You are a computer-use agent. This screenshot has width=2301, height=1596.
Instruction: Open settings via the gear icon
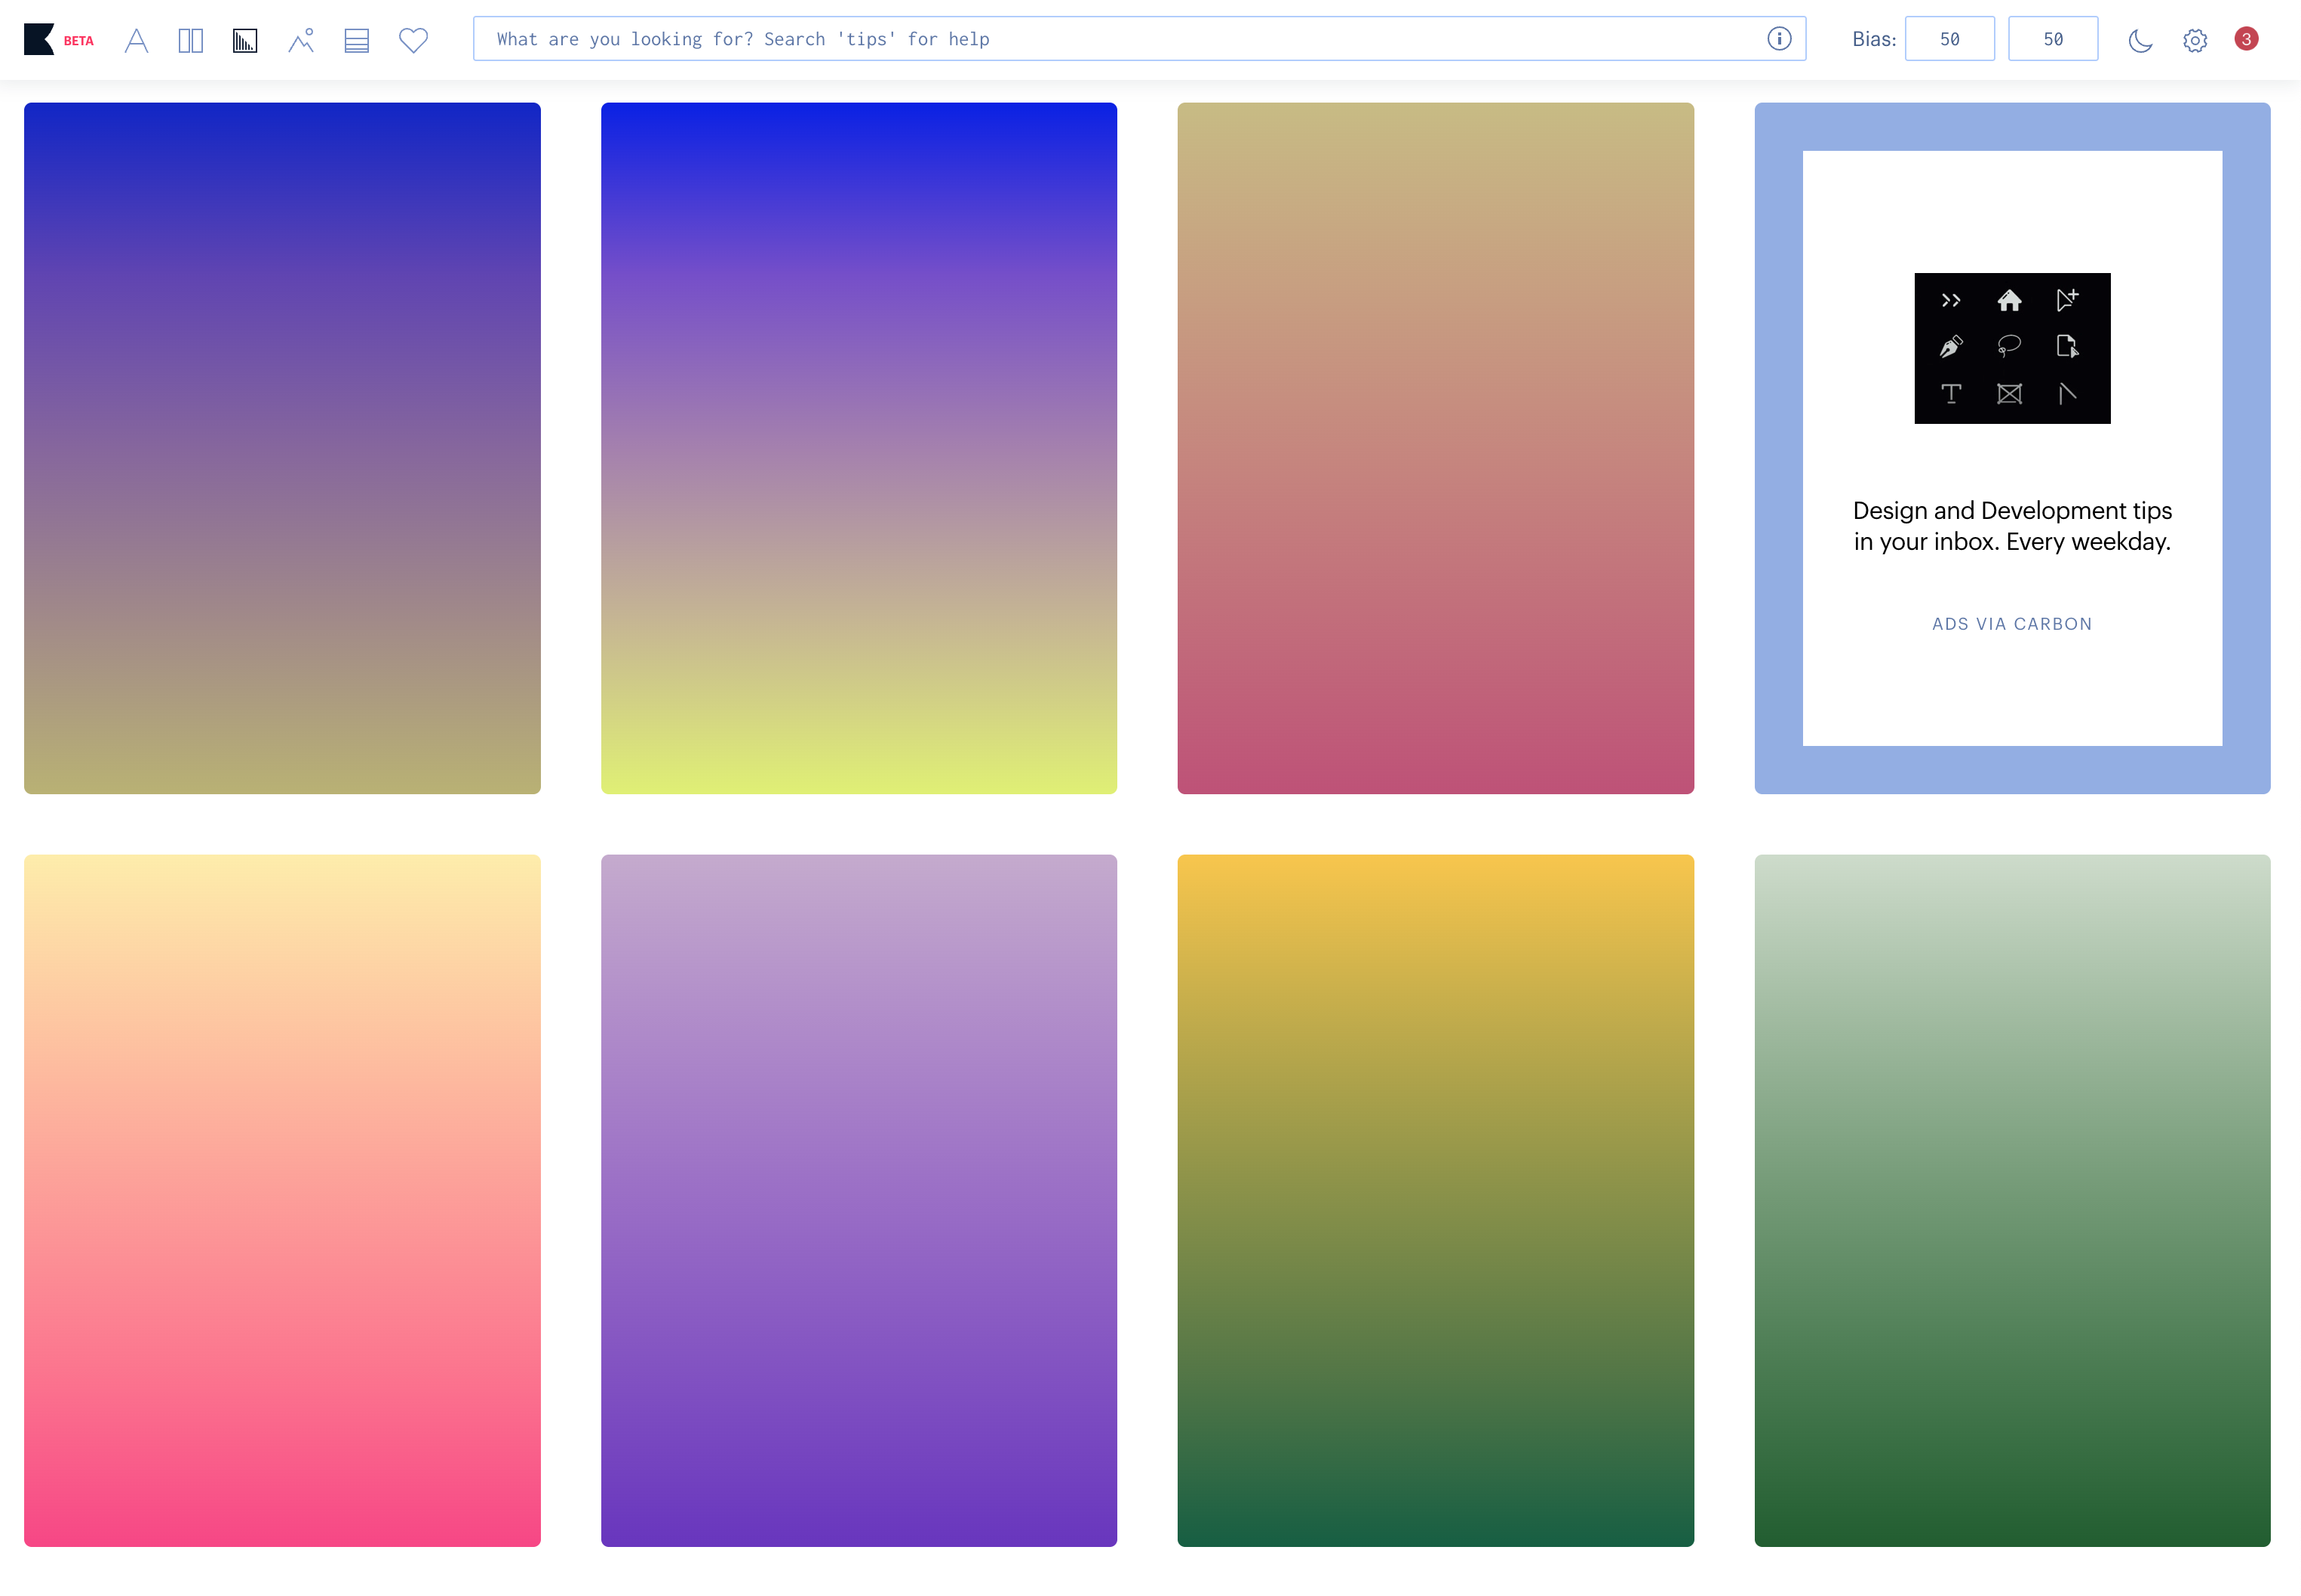pos(2195,40)
